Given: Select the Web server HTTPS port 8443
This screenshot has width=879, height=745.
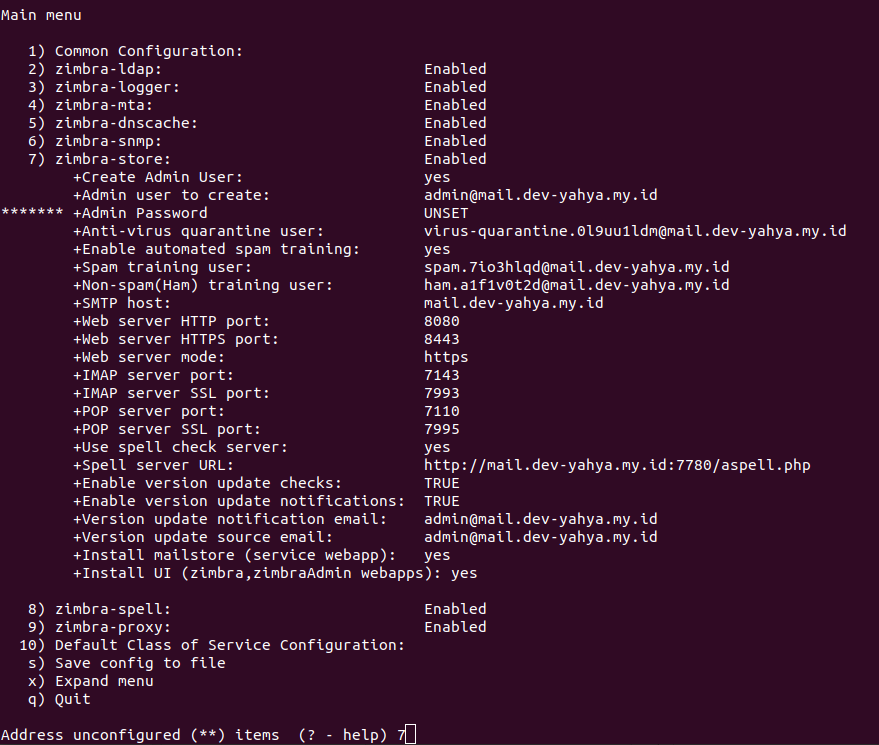Looking at the screenshot, I should point(442,339).
